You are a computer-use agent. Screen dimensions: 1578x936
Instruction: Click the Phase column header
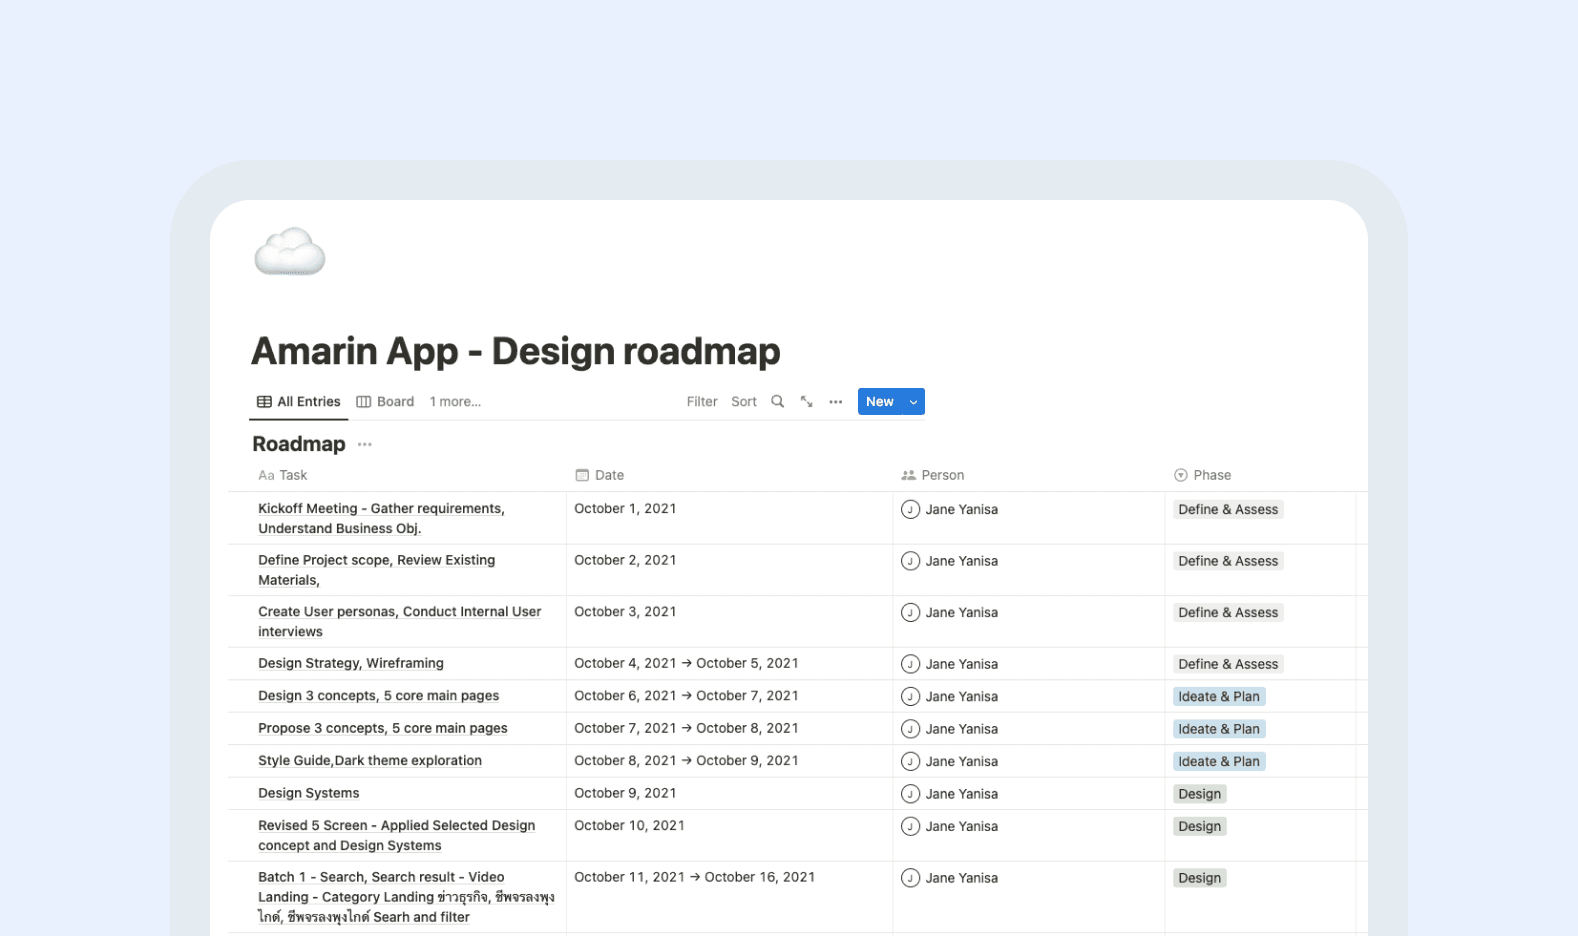point(1203,475)
